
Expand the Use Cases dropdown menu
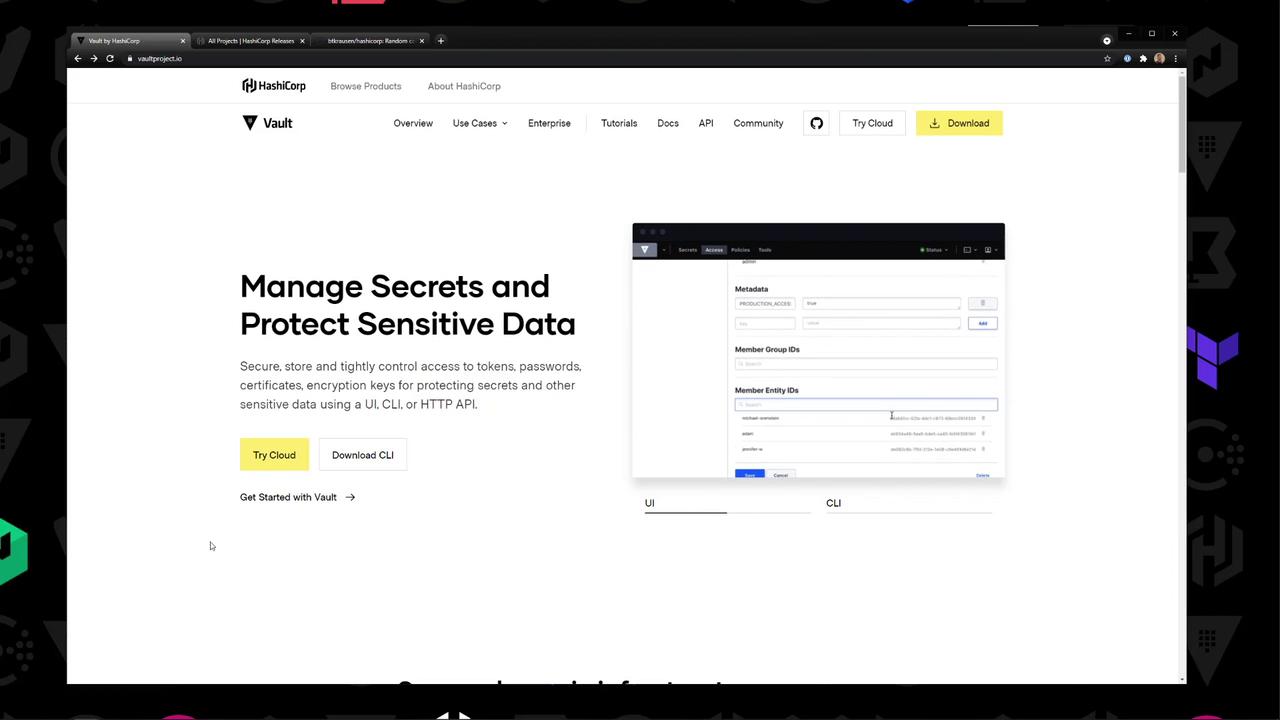480,123
